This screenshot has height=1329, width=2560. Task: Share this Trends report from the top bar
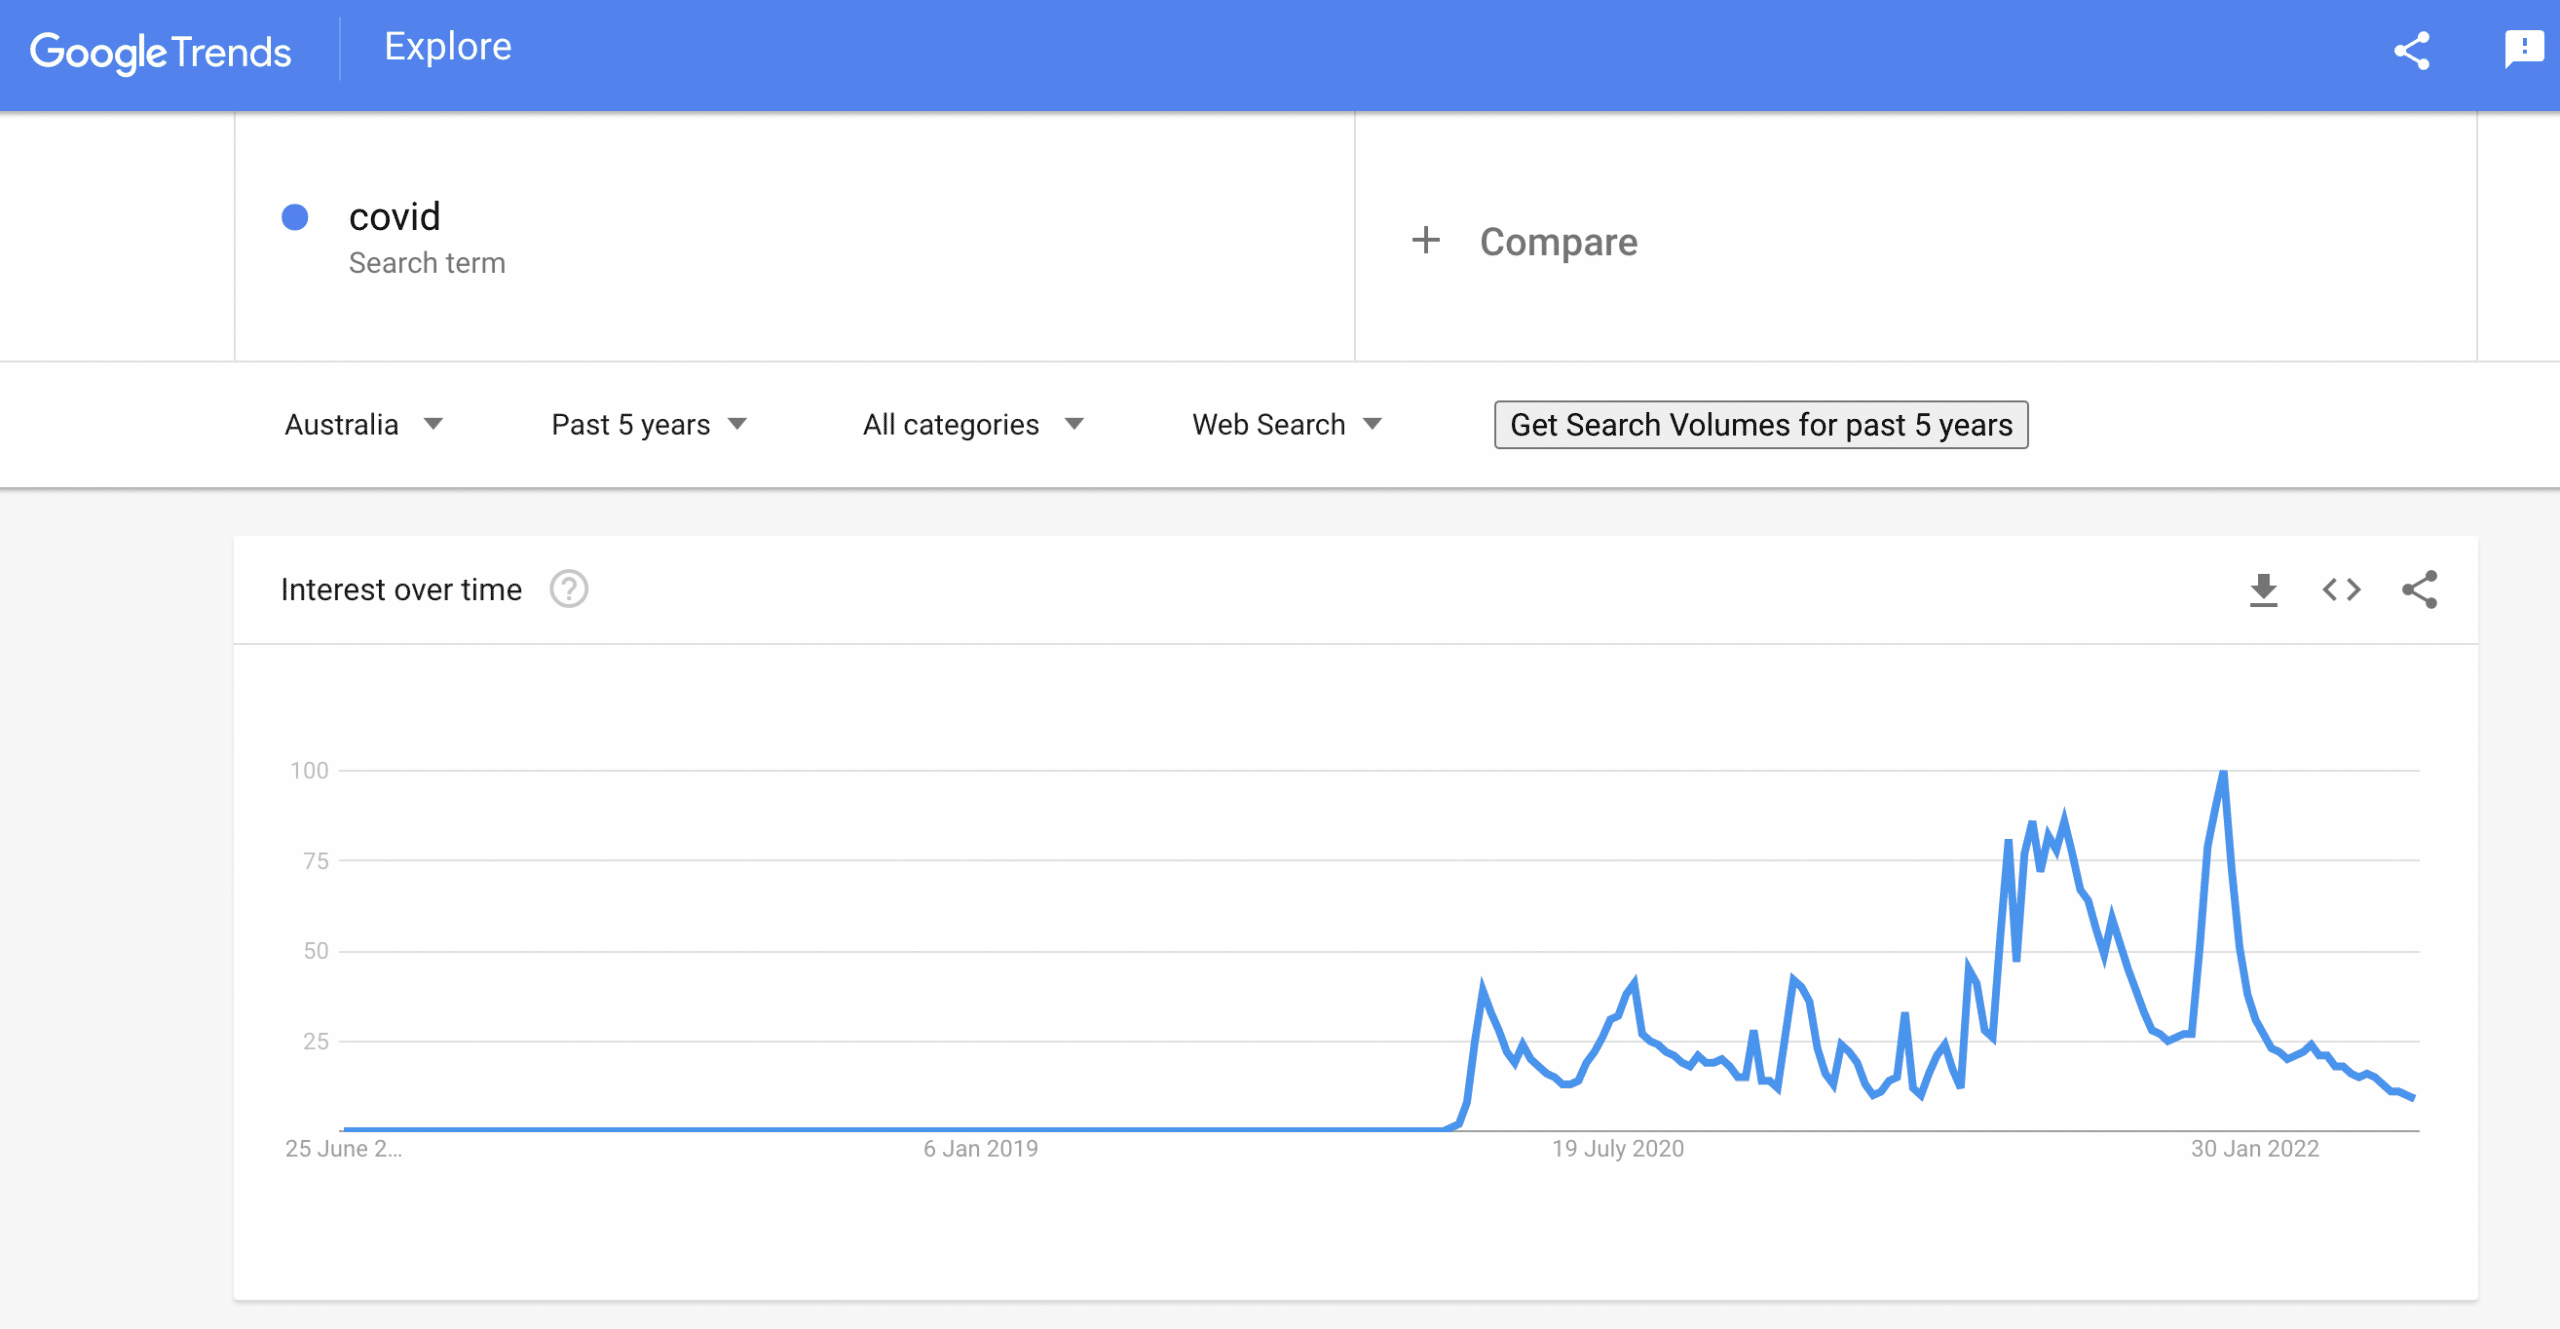pyautogui.click(x=2414, y=52)
